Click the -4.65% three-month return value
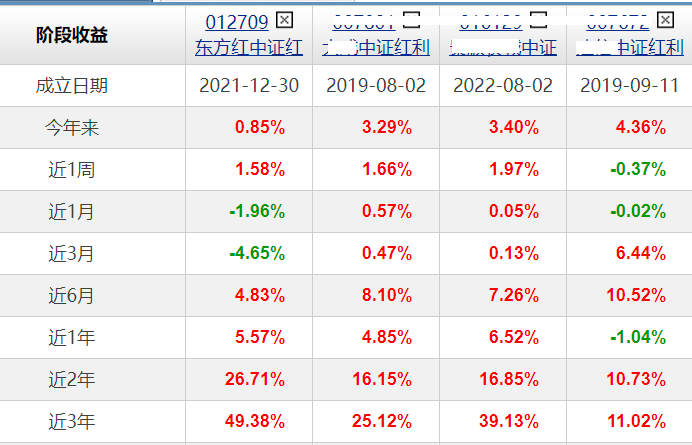This screenshot has width=692, height=445. pyautogui.click(x=257, y=254)
